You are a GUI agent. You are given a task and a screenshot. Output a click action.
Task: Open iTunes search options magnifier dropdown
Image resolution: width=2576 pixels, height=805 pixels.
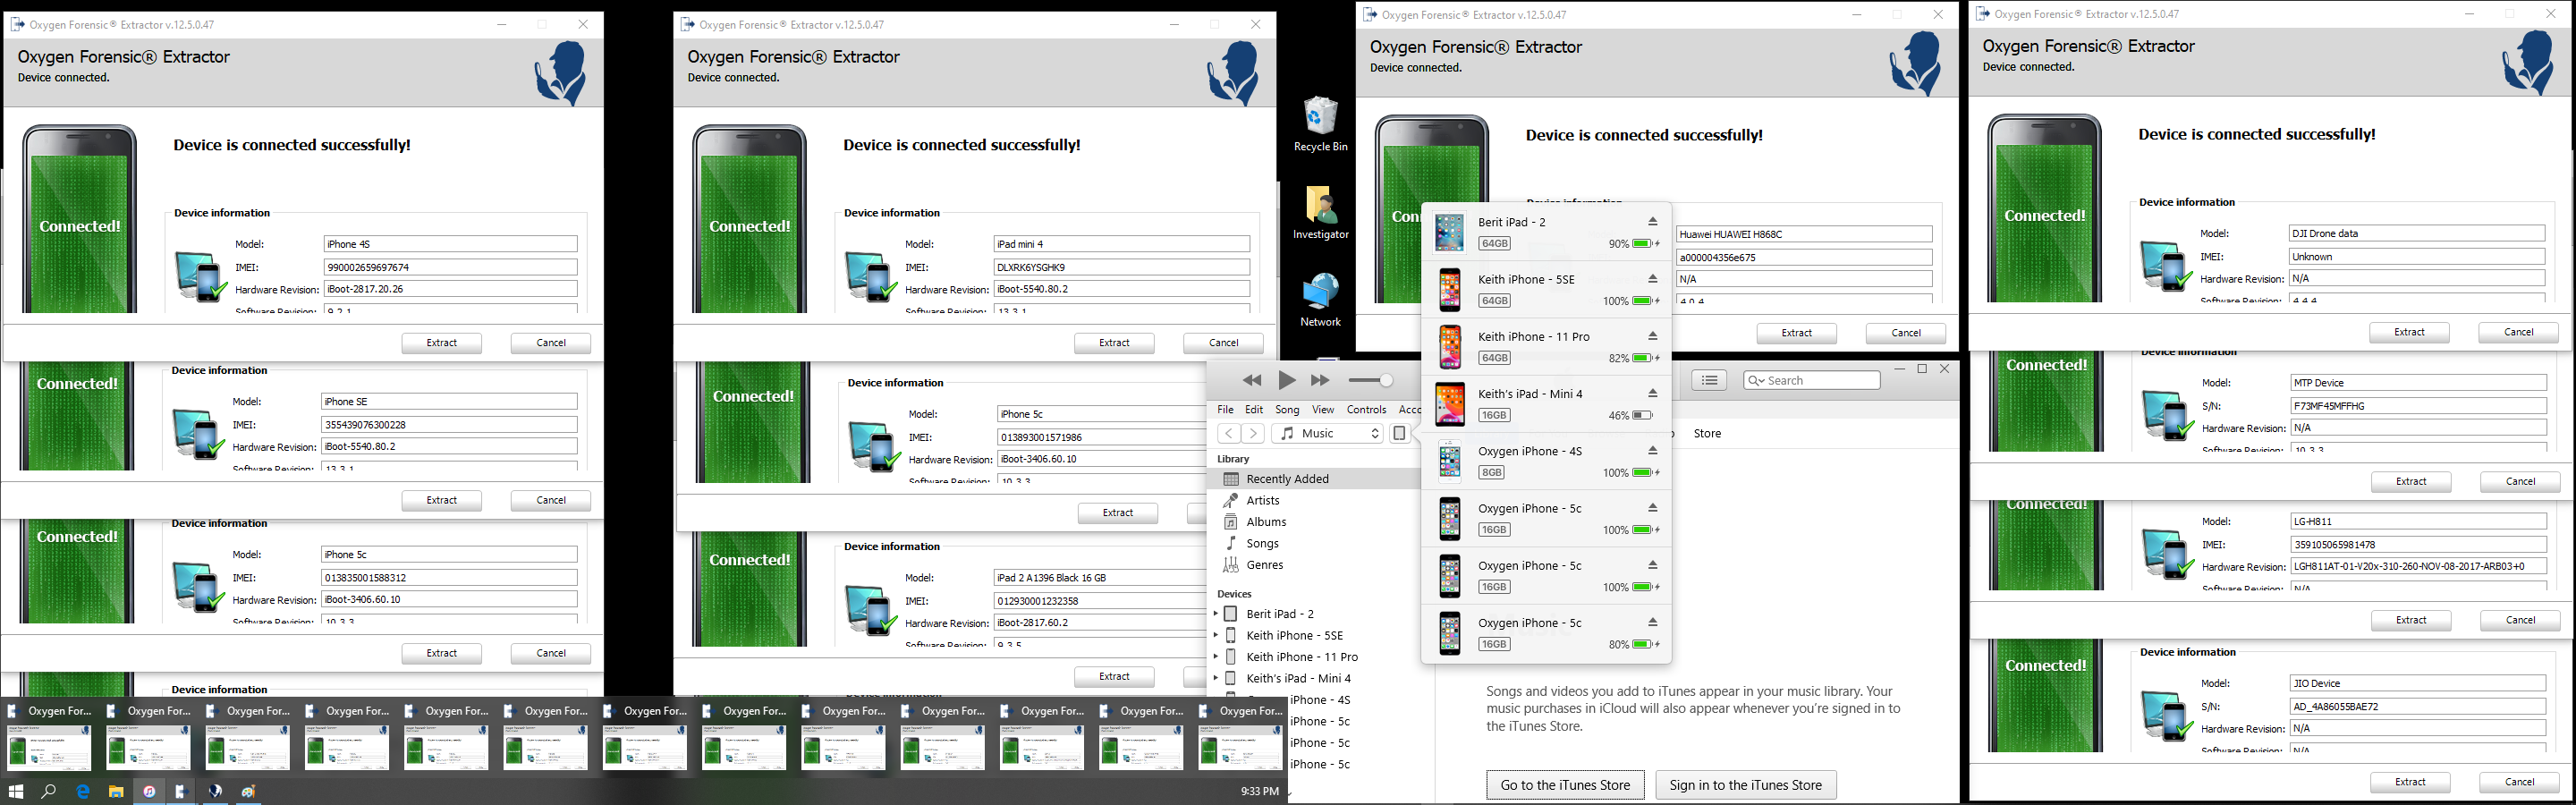pyautogui.click(x=1756, y=380)
